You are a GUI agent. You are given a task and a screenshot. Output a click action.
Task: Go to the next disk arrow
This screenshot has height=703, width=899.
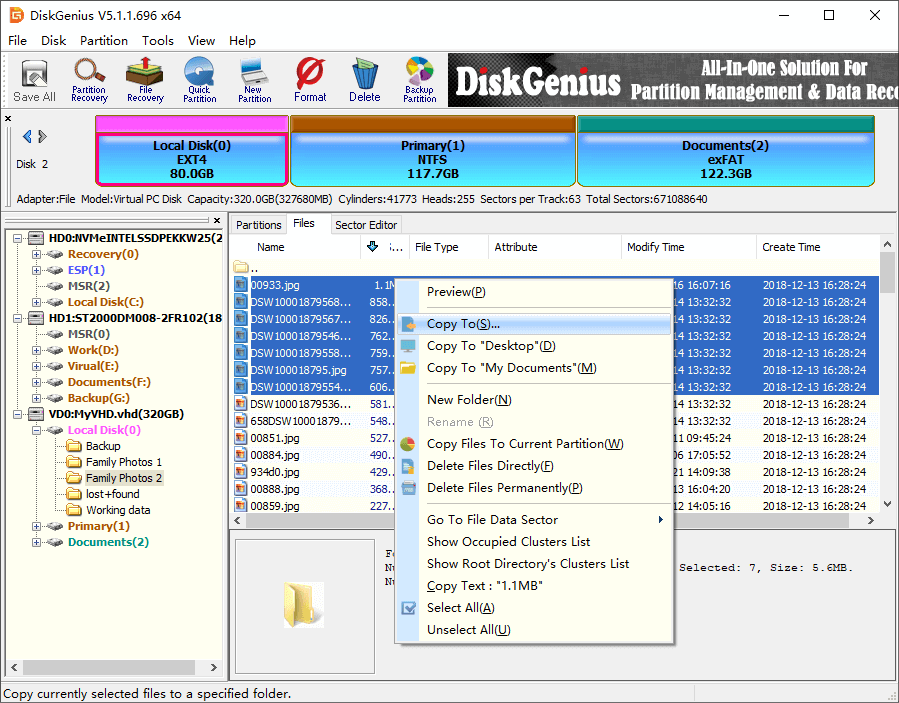[x=43, y=137]
